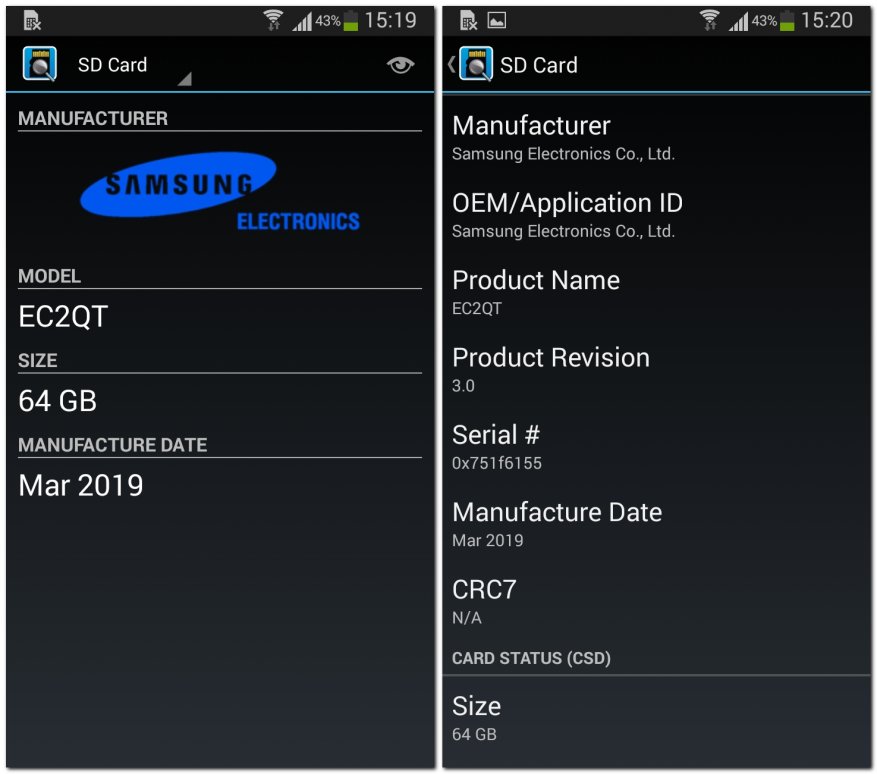
Task: Tap the SIM error icon on left status bar
Action: [32, 21]
